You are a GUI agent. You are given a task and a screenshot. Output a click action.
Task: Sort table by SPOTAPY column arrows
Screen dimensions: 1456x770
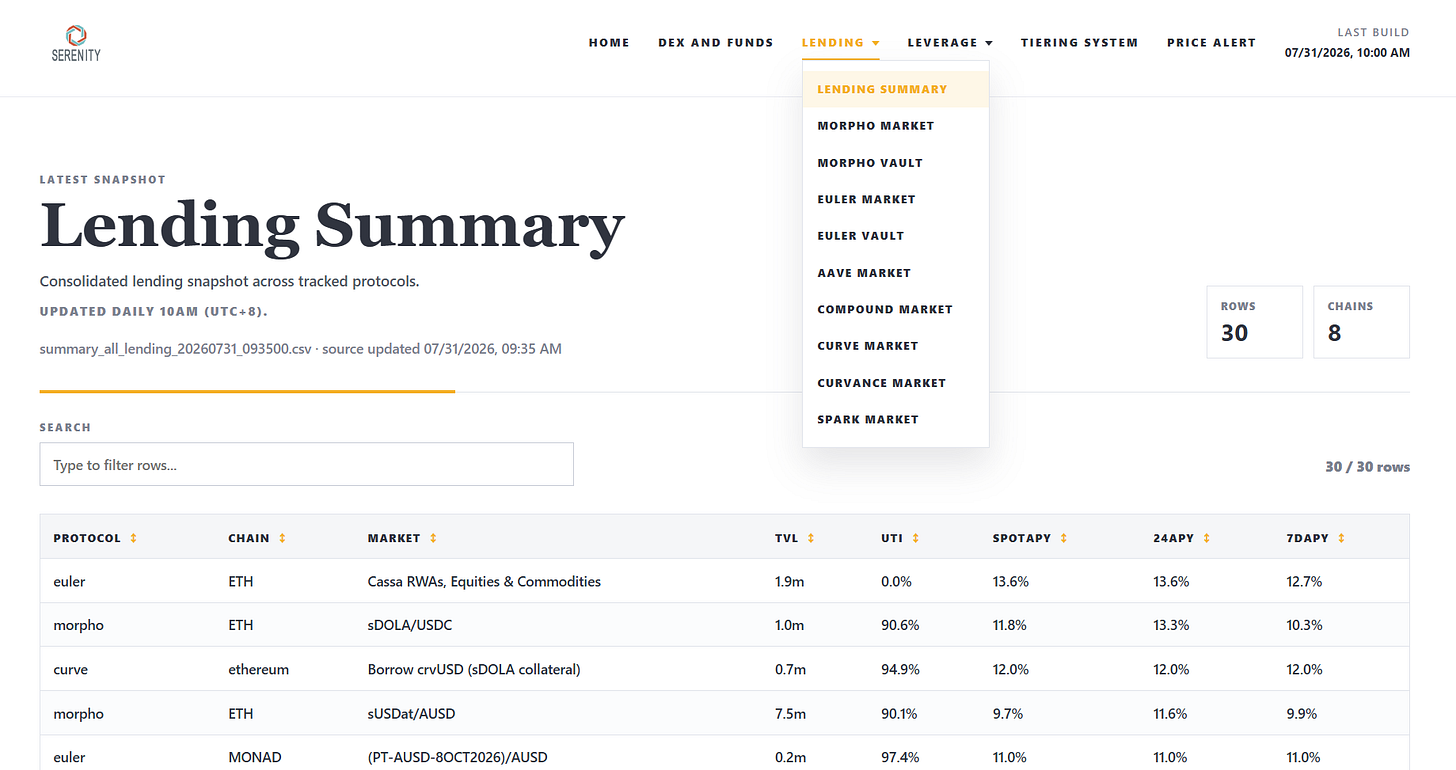[1064, 538]
